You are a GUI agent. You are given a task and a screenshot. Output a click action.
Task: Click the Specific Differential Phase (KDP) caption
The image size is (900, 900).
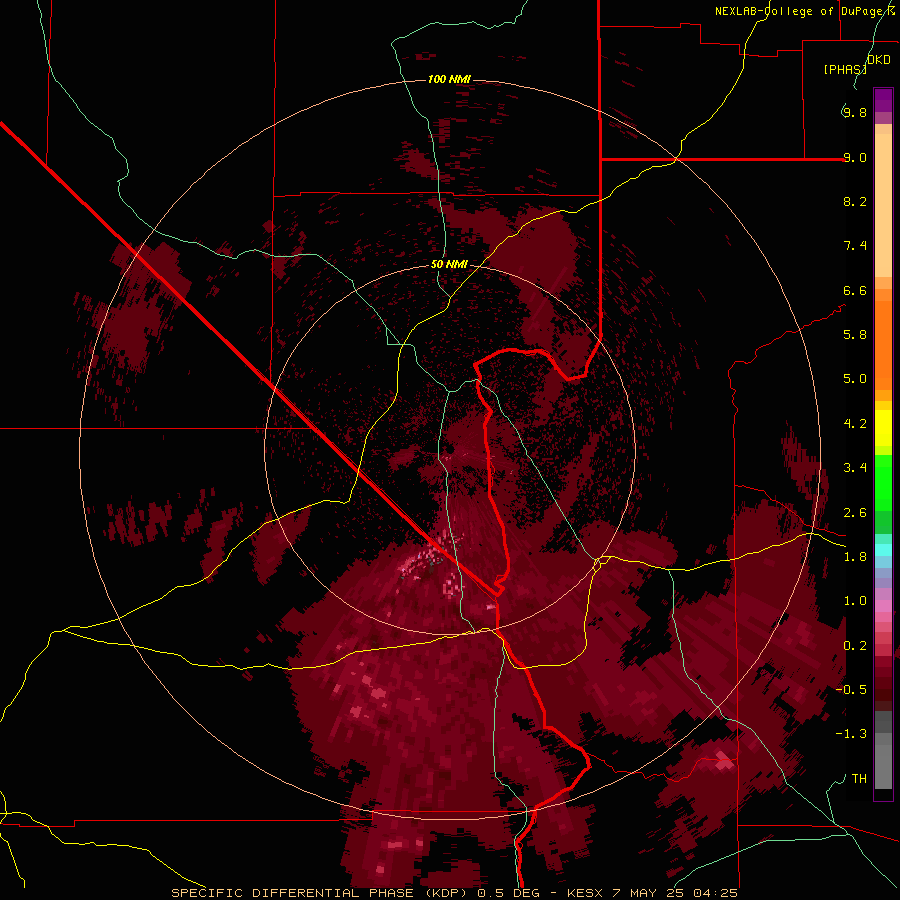[x=455, y=893]
